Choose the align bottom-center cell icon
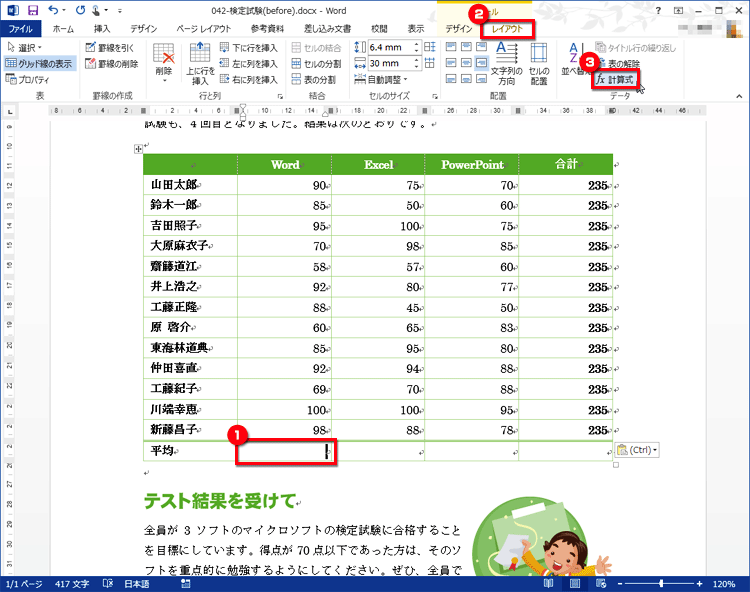 [x=466, y=78]
